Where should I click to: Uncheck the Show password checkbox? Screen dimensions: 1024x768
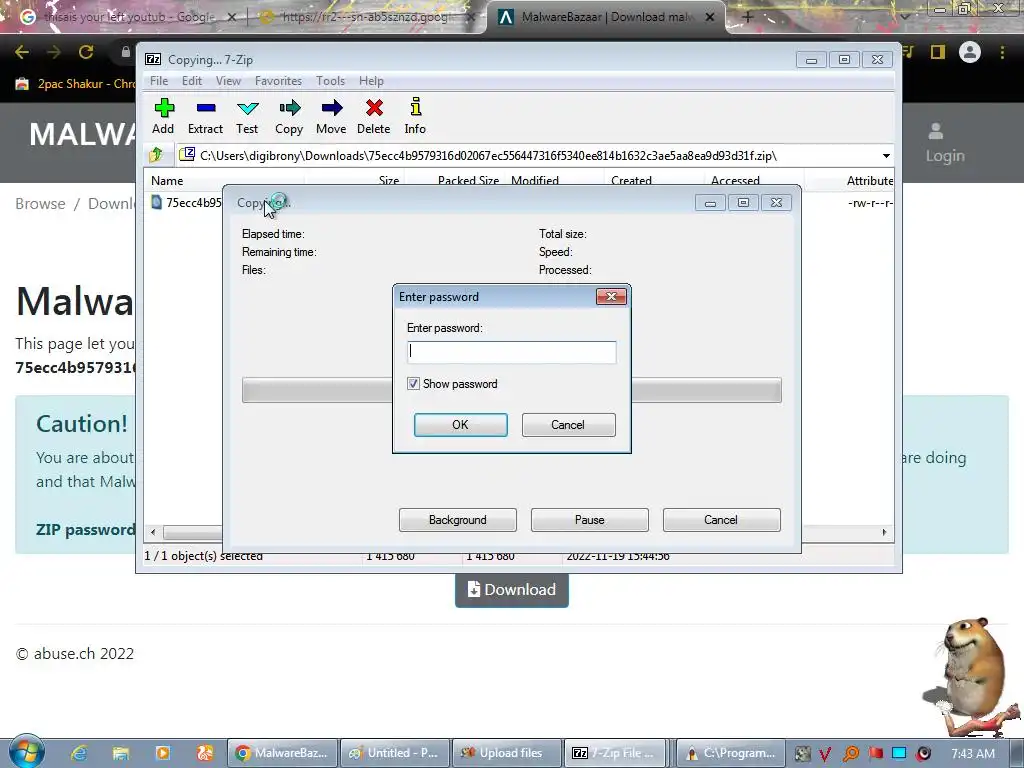(x=413, y=383)
